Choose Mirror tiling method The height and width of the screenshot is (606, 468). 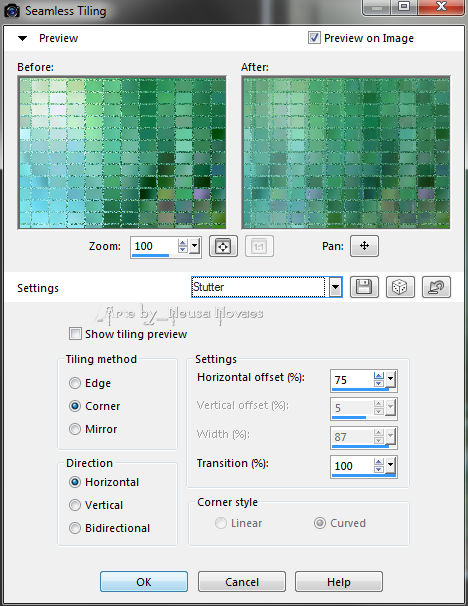75,429
